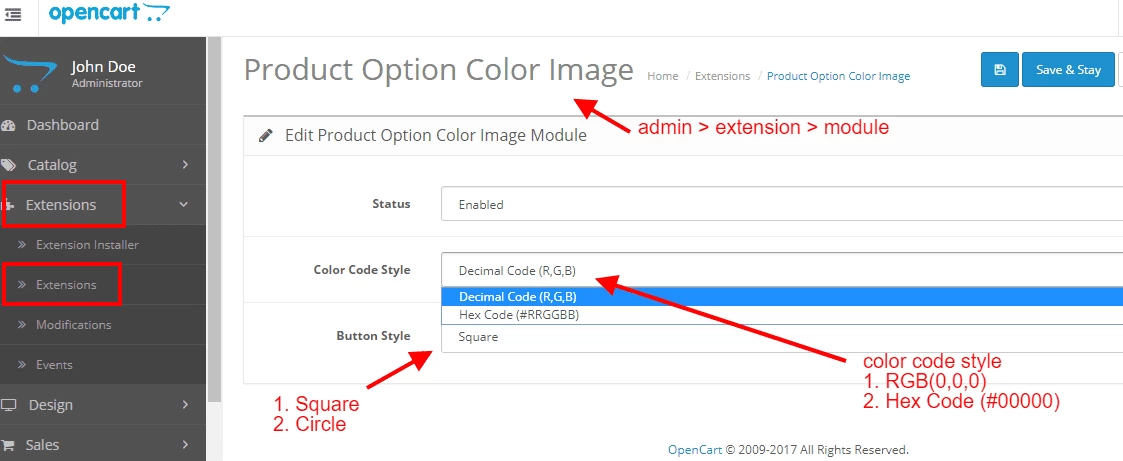Open the Status dropdown showing Enabled
Viewport: 1123px width, 461px height.
[780, 204]
